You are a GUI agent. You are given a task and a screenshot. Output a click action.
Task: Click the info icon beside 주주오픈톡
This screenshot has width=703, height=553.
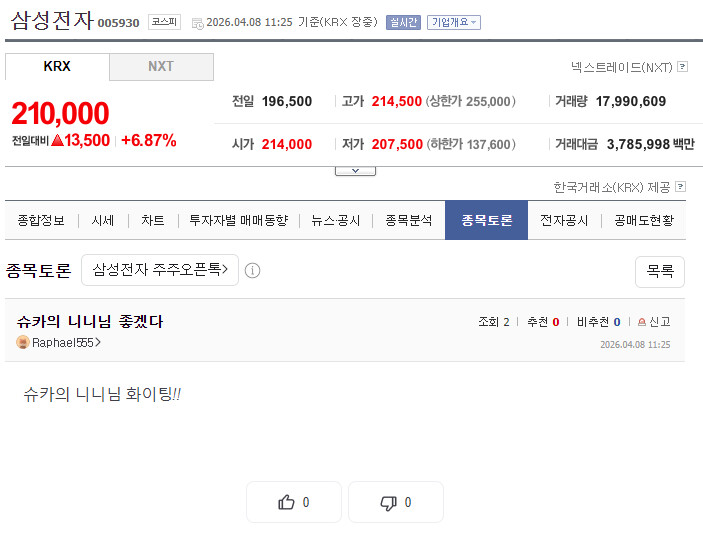pos(252,270)
